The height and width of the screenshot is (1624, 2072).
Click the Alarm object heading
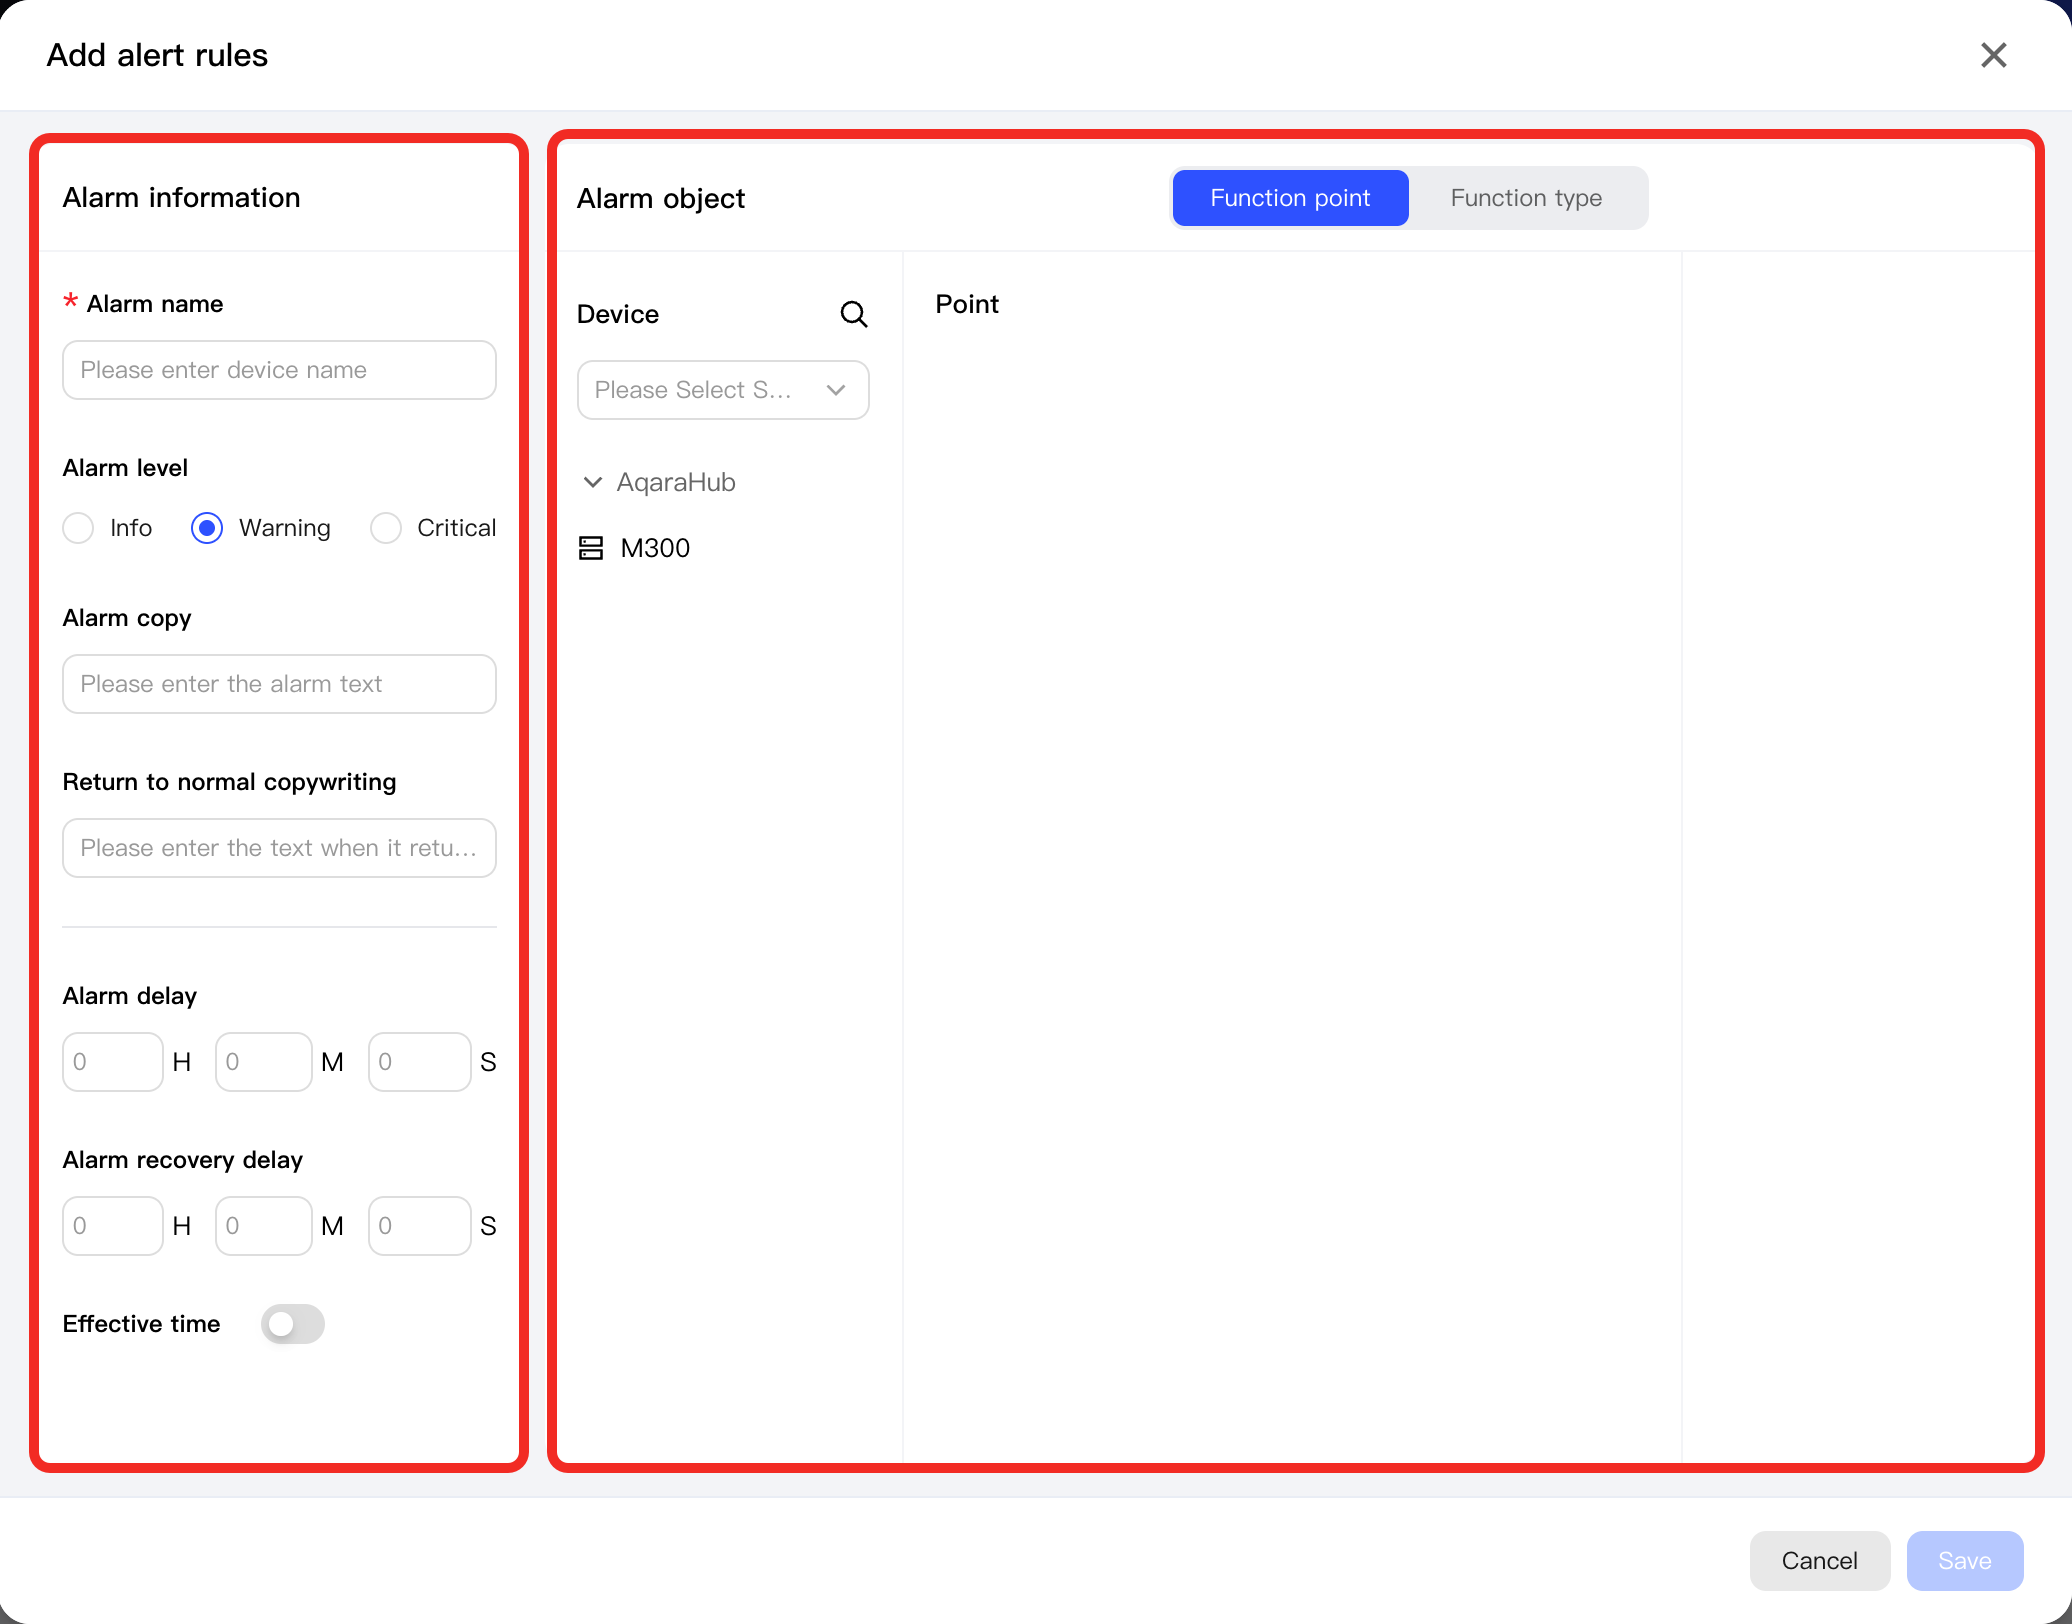click(x=661, y=198)
